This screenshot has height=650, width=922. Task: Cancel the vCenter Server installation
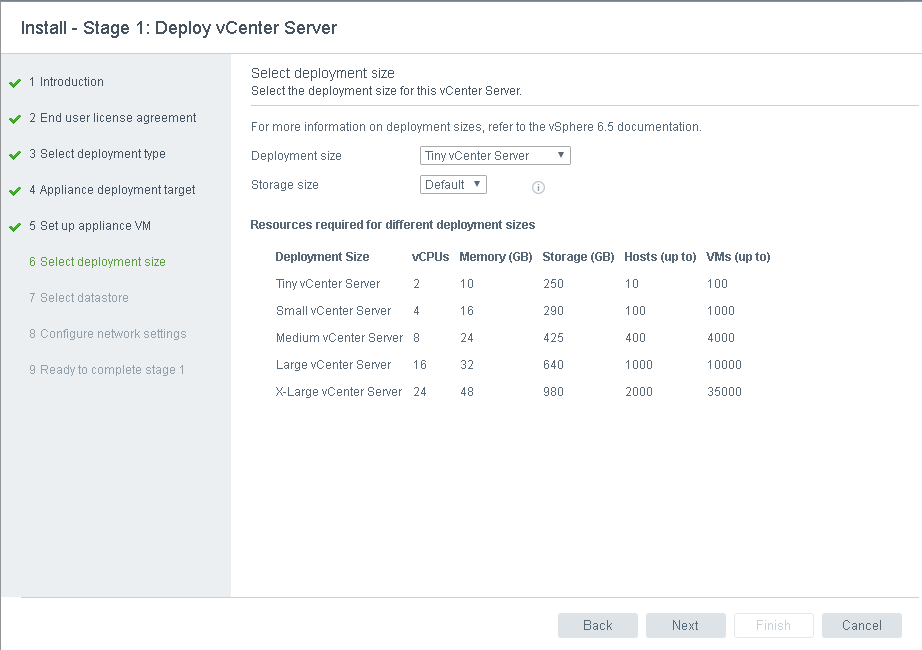click(861, 625)
